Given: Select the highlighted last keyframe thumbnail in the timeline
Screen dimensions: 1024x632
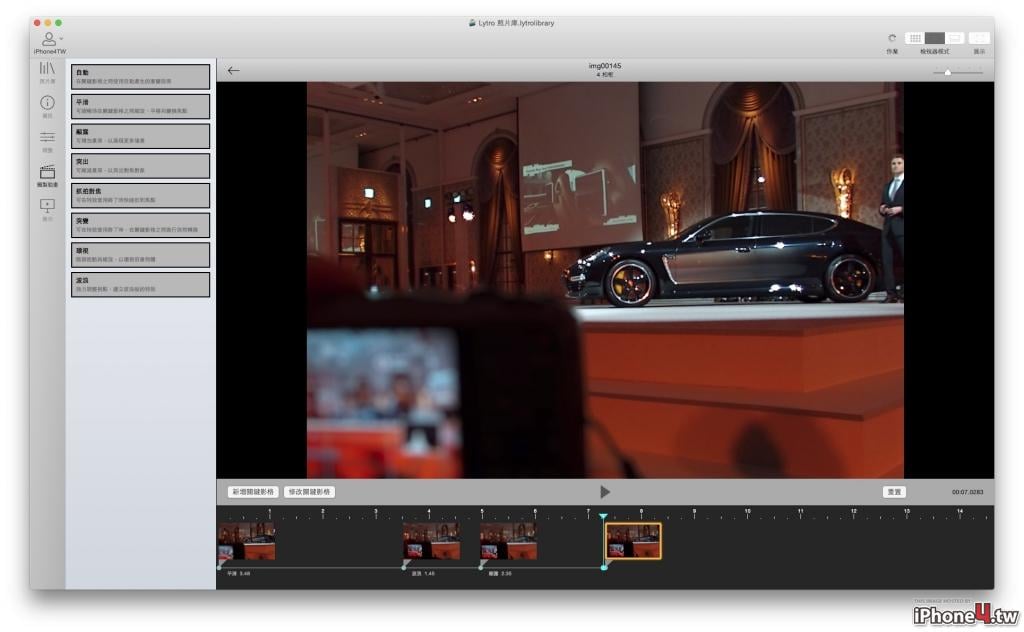Looking at the screenshot, I should point(633,541).
